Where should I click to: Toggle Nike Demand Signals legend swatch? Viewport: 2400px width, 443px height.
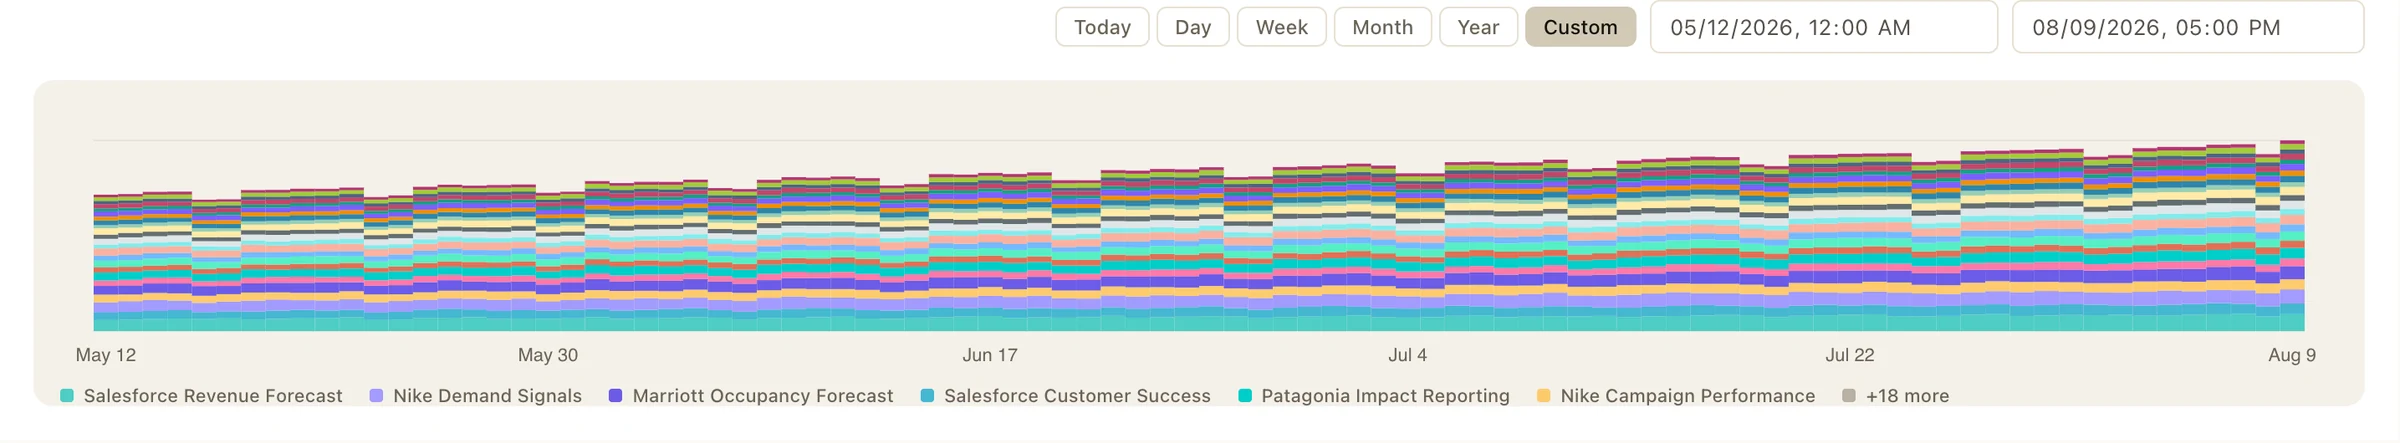[x=376, y=396]
